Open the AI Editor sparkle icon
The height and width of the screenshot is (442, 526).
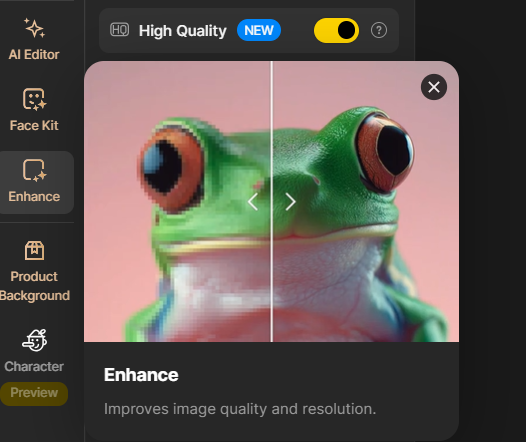(35, 28)
